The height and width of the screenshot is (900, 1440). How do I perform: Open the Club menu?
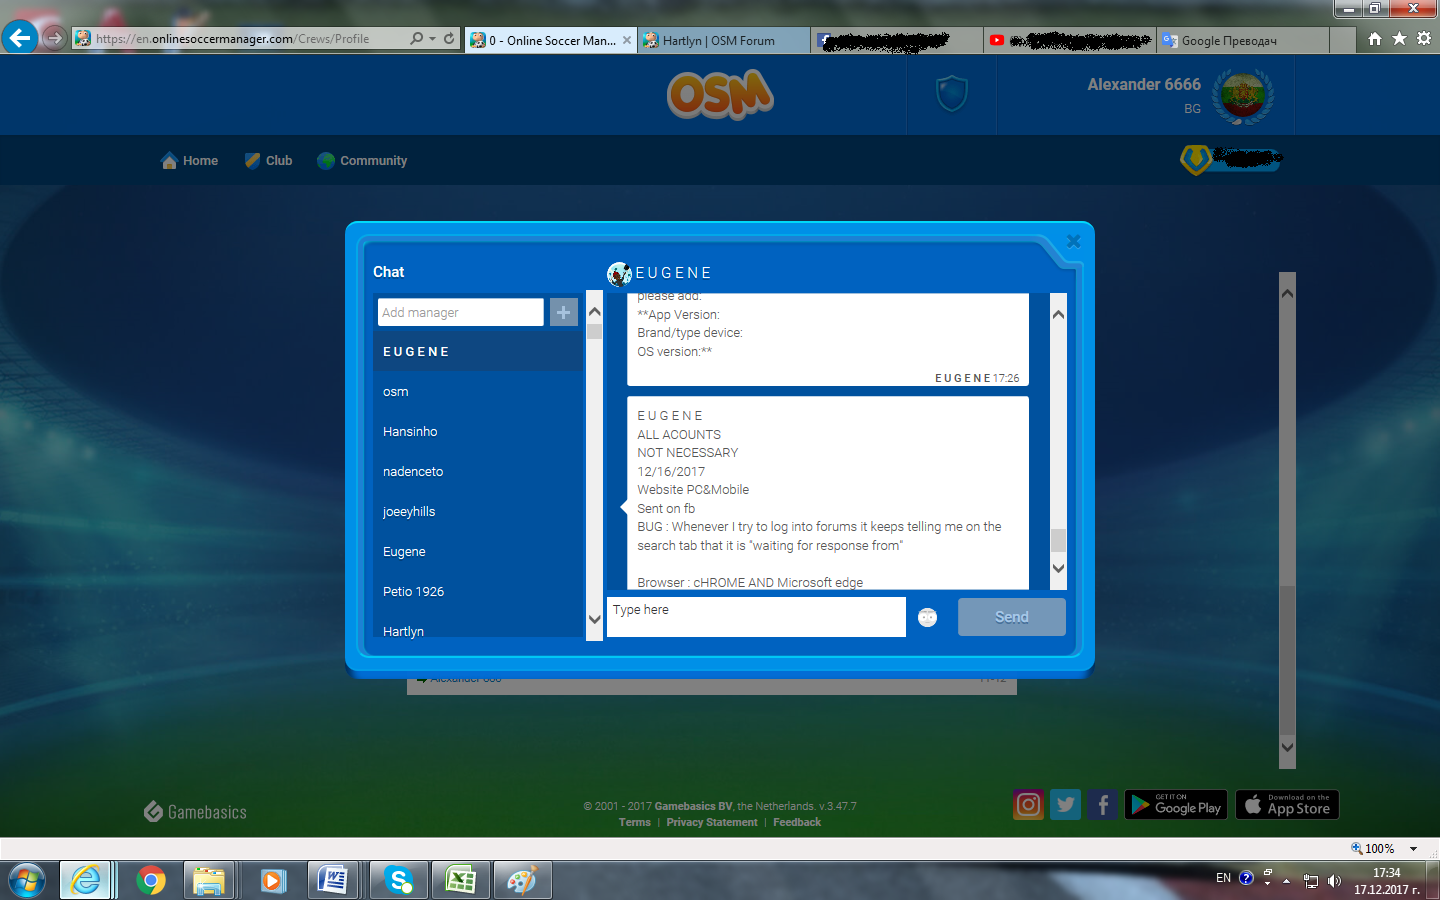(x=268, y=160)
